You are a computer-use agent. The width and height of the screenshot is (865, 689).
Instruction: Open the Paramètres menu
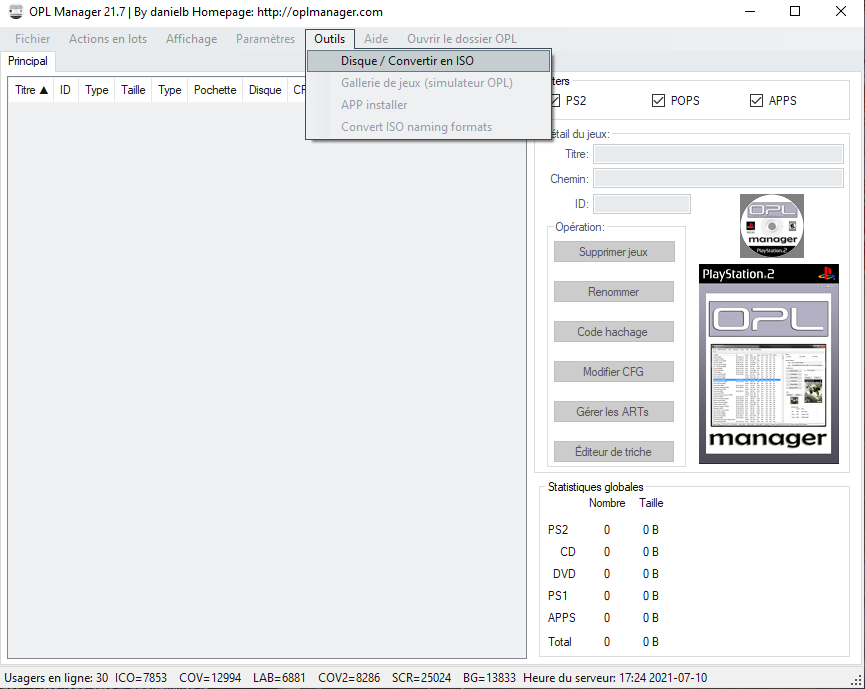pyautogui.click(x=265, y=39)
